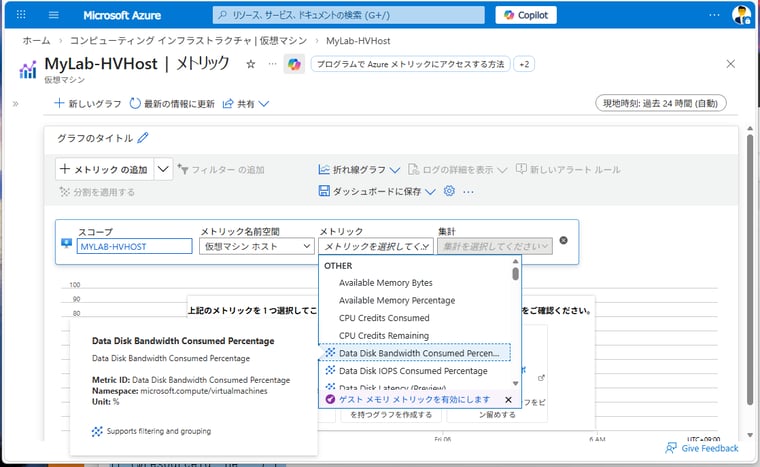This screenshot has height=467, width=760.
Task: Click the VM scope icon
Action: point(66,243)
